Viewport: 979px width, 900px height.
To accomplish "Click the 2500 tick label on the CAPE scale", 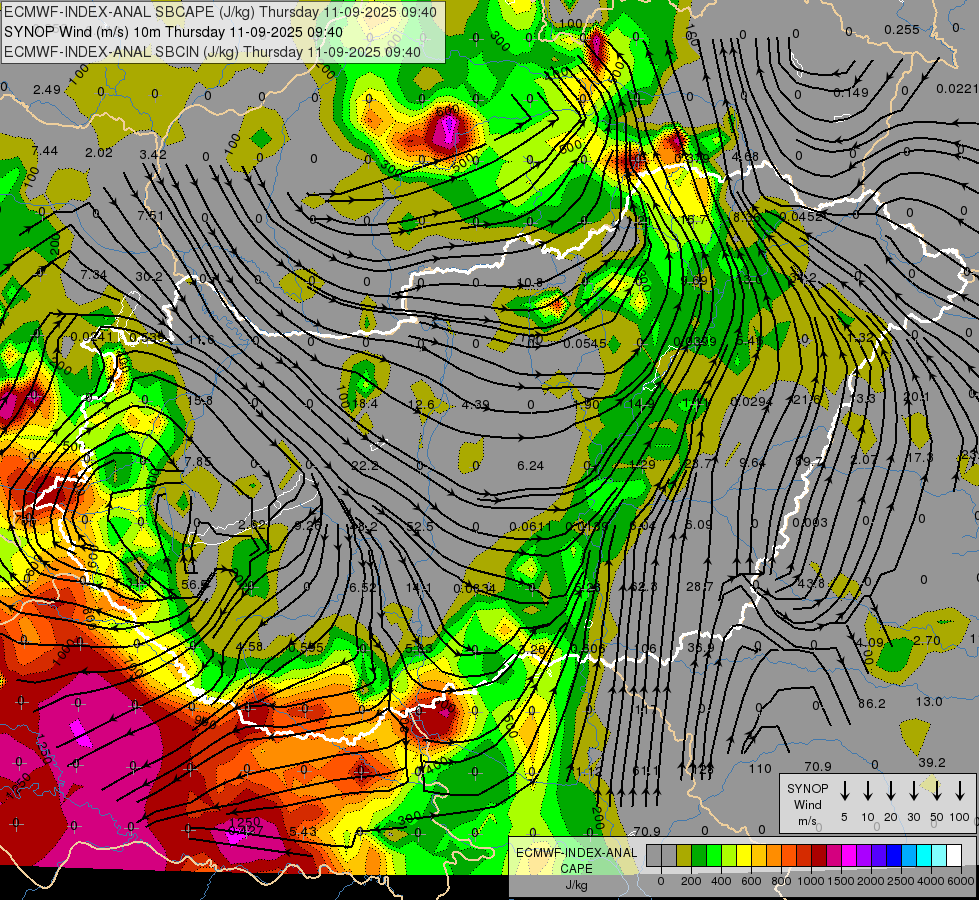I will click(901, 881).
